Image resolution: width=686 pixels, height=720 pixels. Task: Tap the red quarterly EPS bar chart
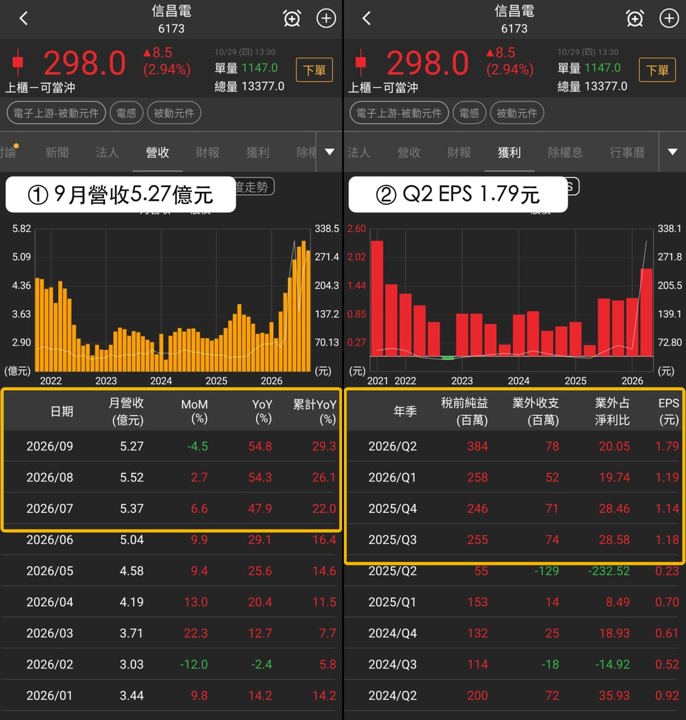click(512, 298)
